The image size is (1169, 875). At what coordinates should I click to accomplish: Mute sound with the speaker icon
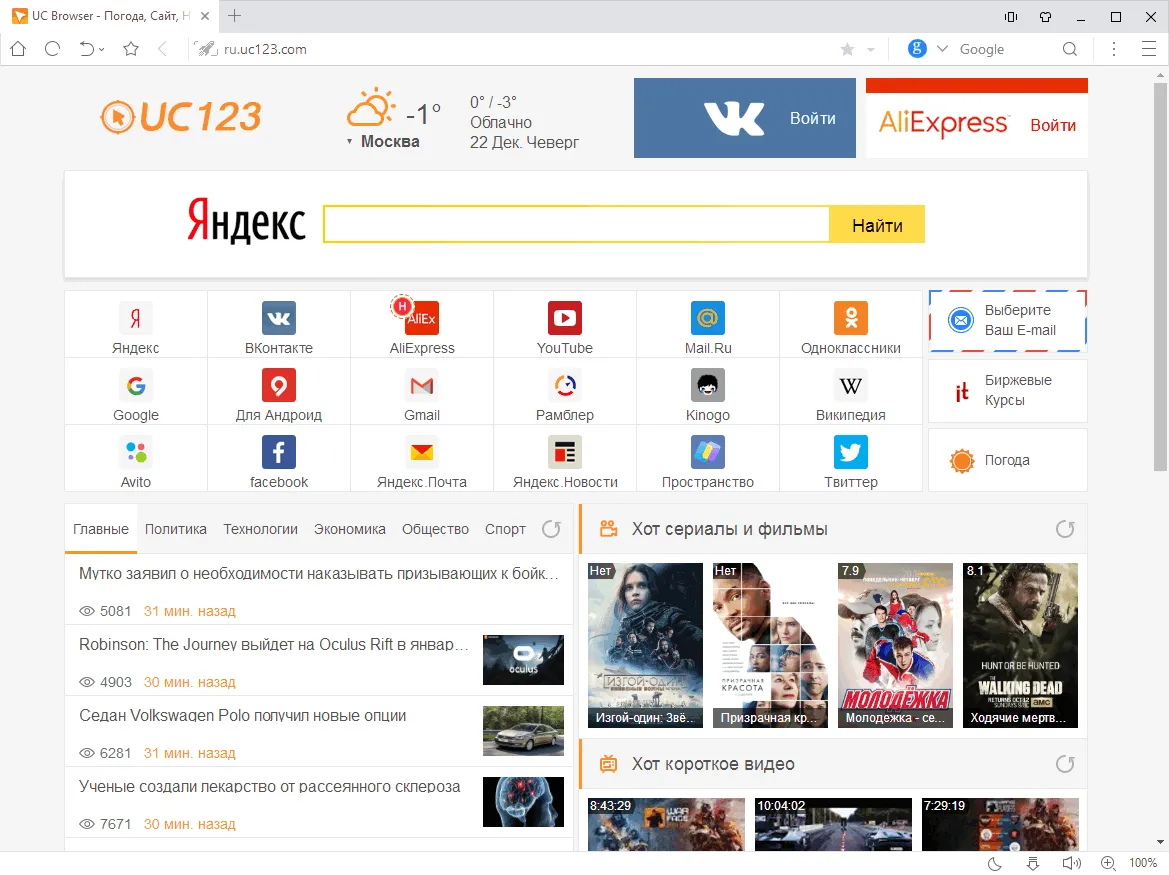tap(1071, 863)
